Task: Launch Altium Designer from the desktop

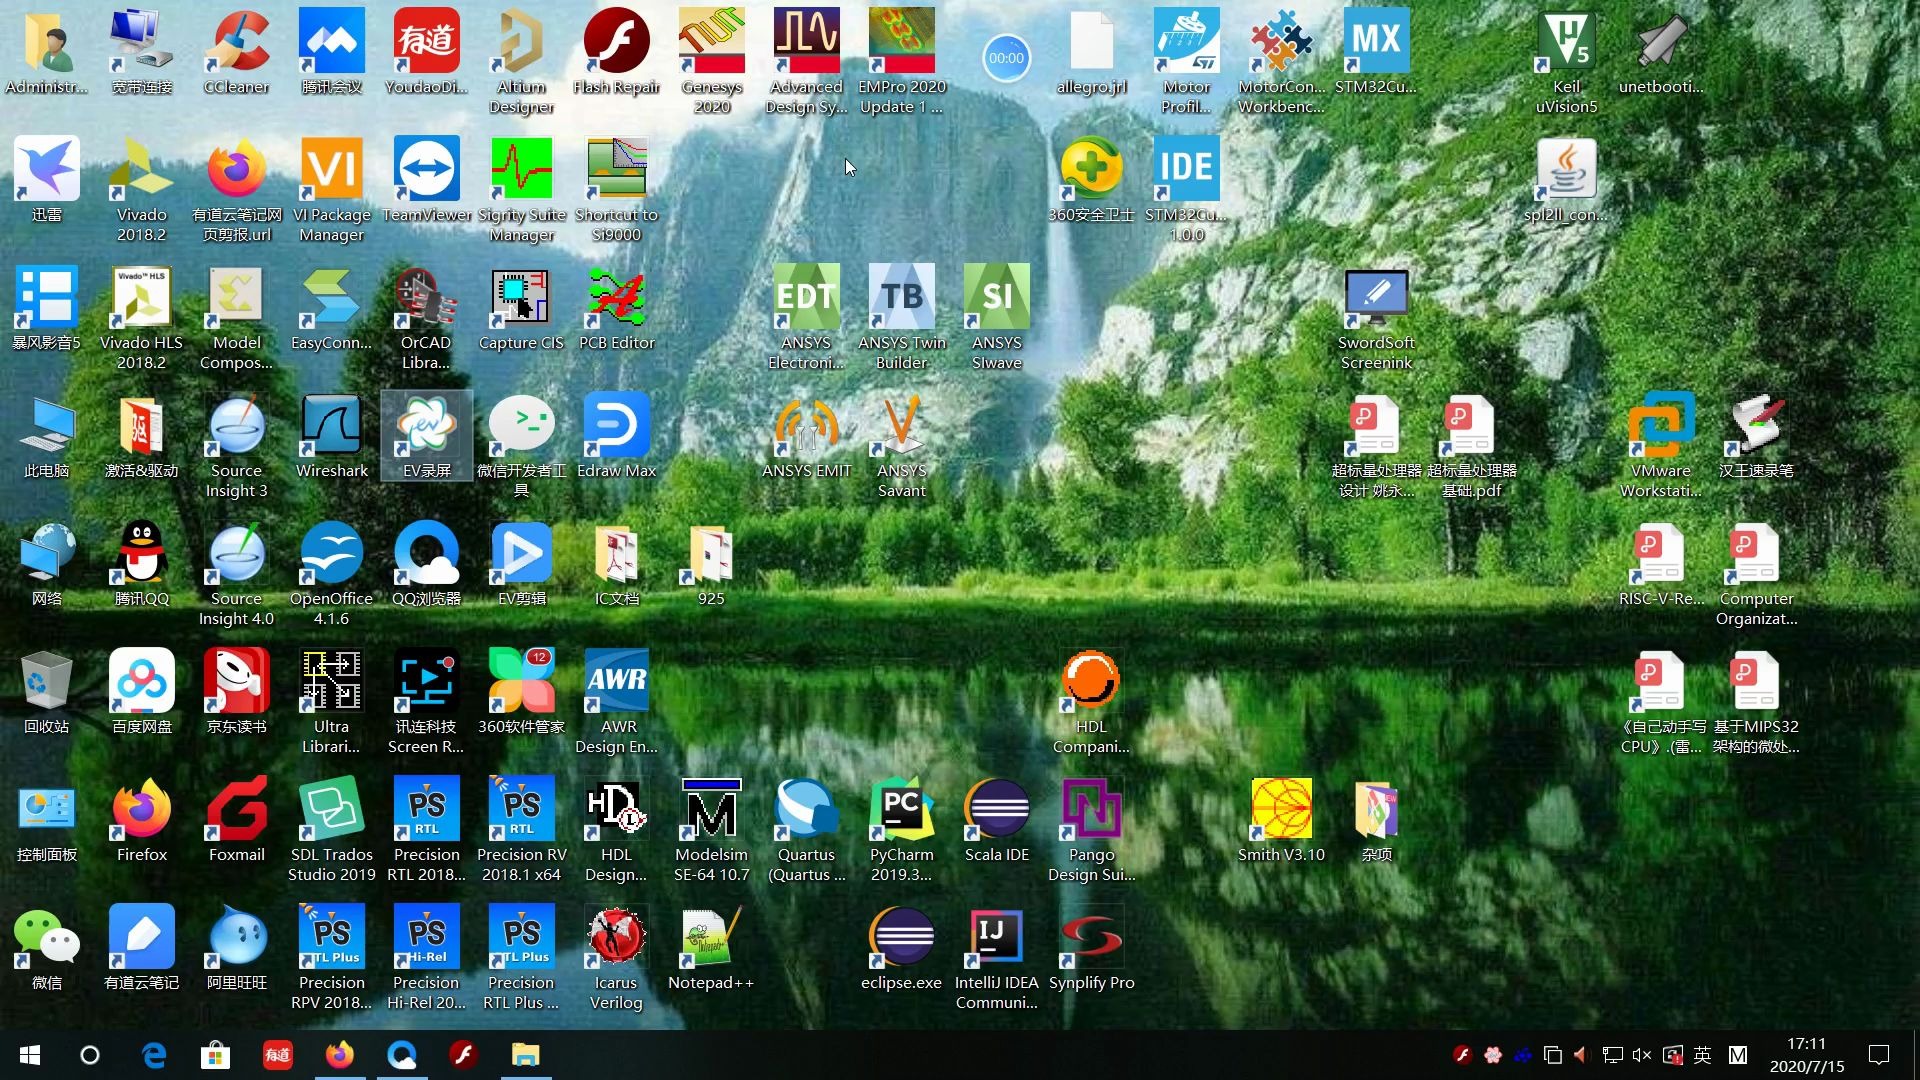Action: click(x=521, y=62)
